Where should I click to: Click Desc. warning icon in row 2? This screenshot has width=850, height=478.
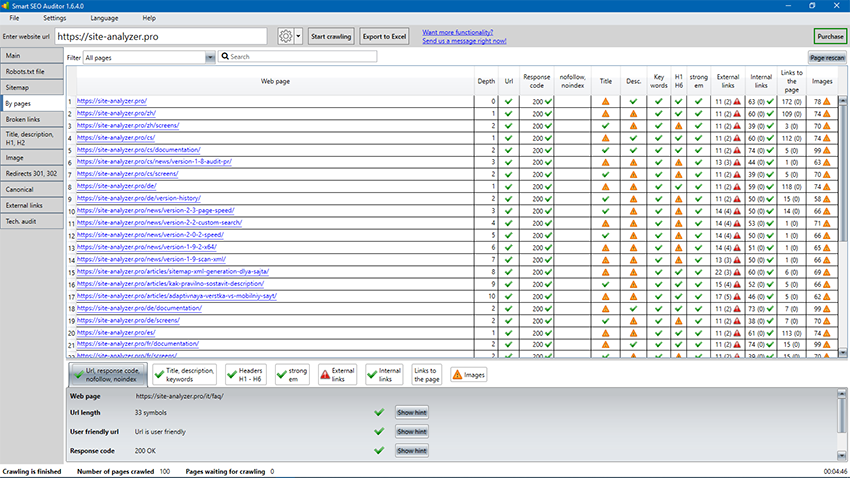coord(633,114)
